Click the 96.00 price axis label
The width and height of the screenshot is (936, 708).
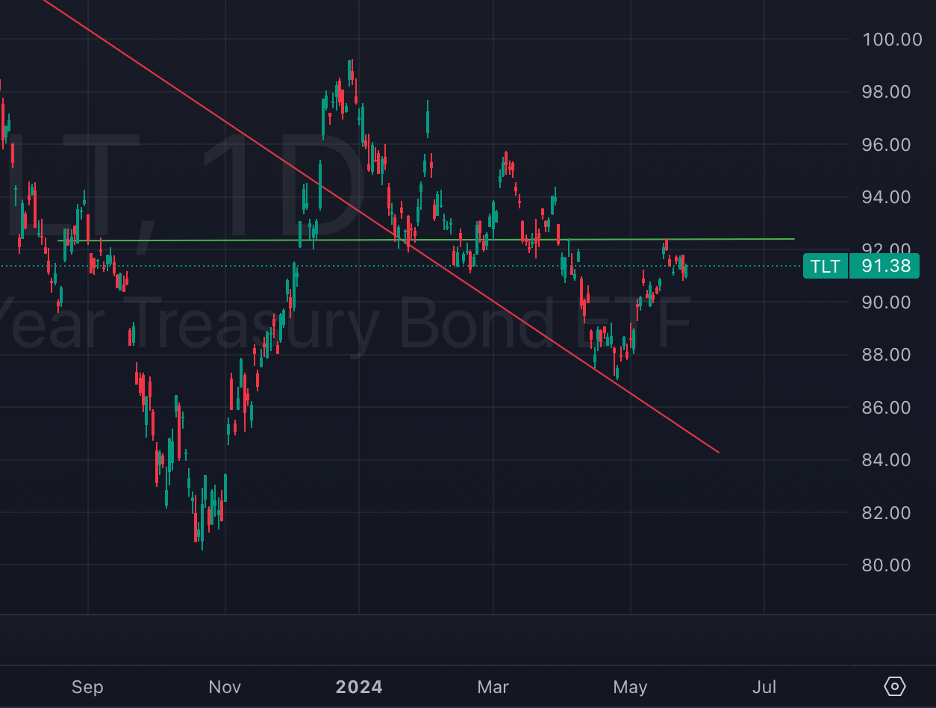[x=886, y=144]
